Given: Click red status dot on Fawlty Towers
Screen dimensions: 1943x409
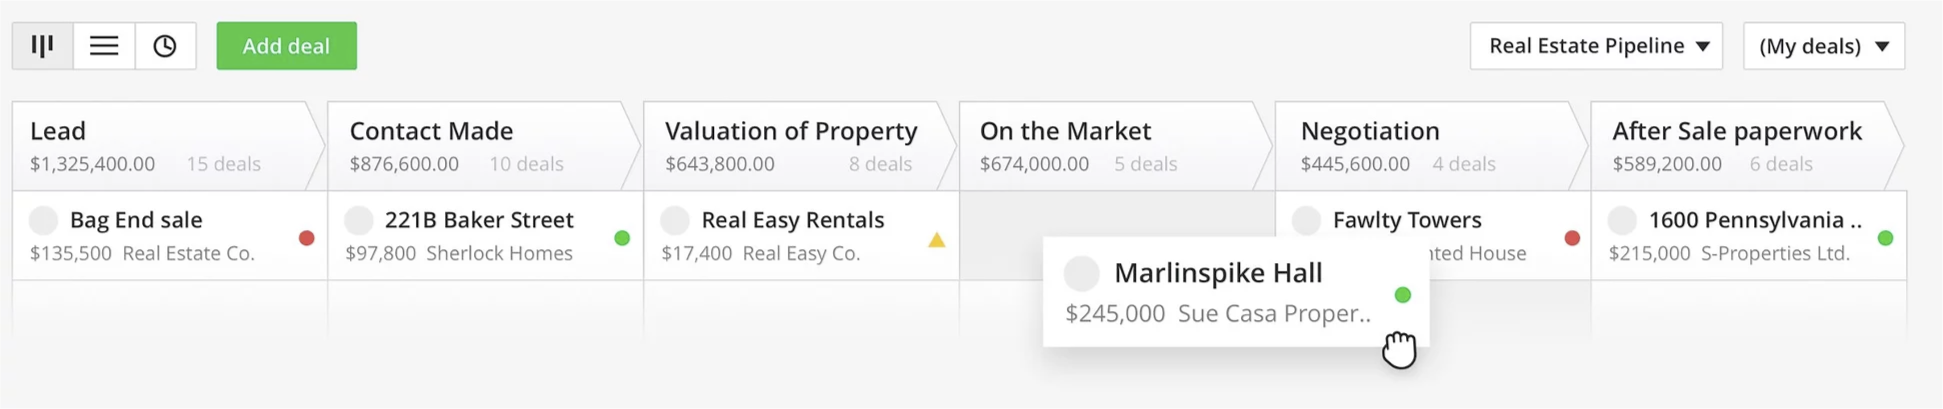Looking at the screenshot, I should pos(1572,238).
